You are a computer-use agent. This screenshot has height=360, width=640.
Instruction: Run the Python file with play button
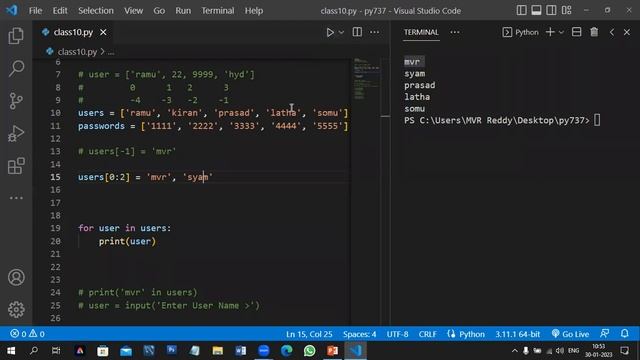point(330,32)
